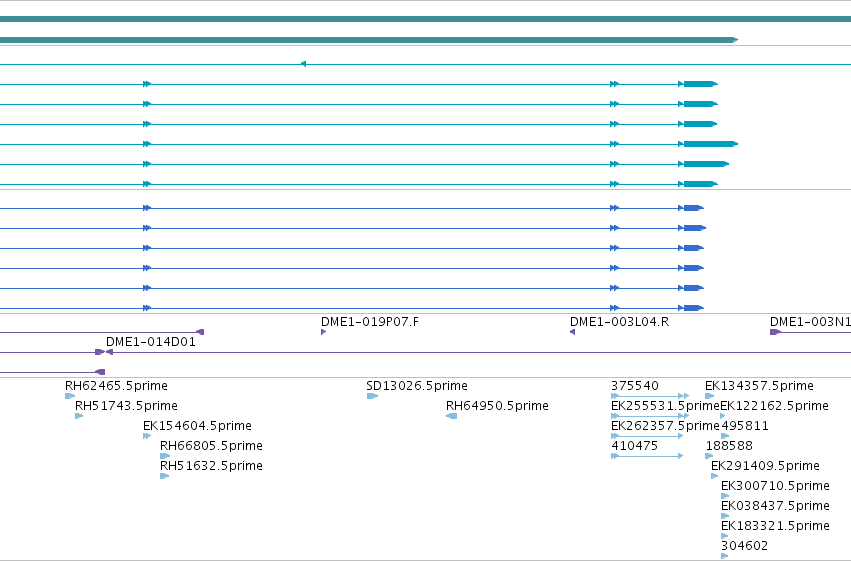Click the EK134357.5prime feature label
The width and height of the screenshot is (851, 561).
tap(759, 386)
